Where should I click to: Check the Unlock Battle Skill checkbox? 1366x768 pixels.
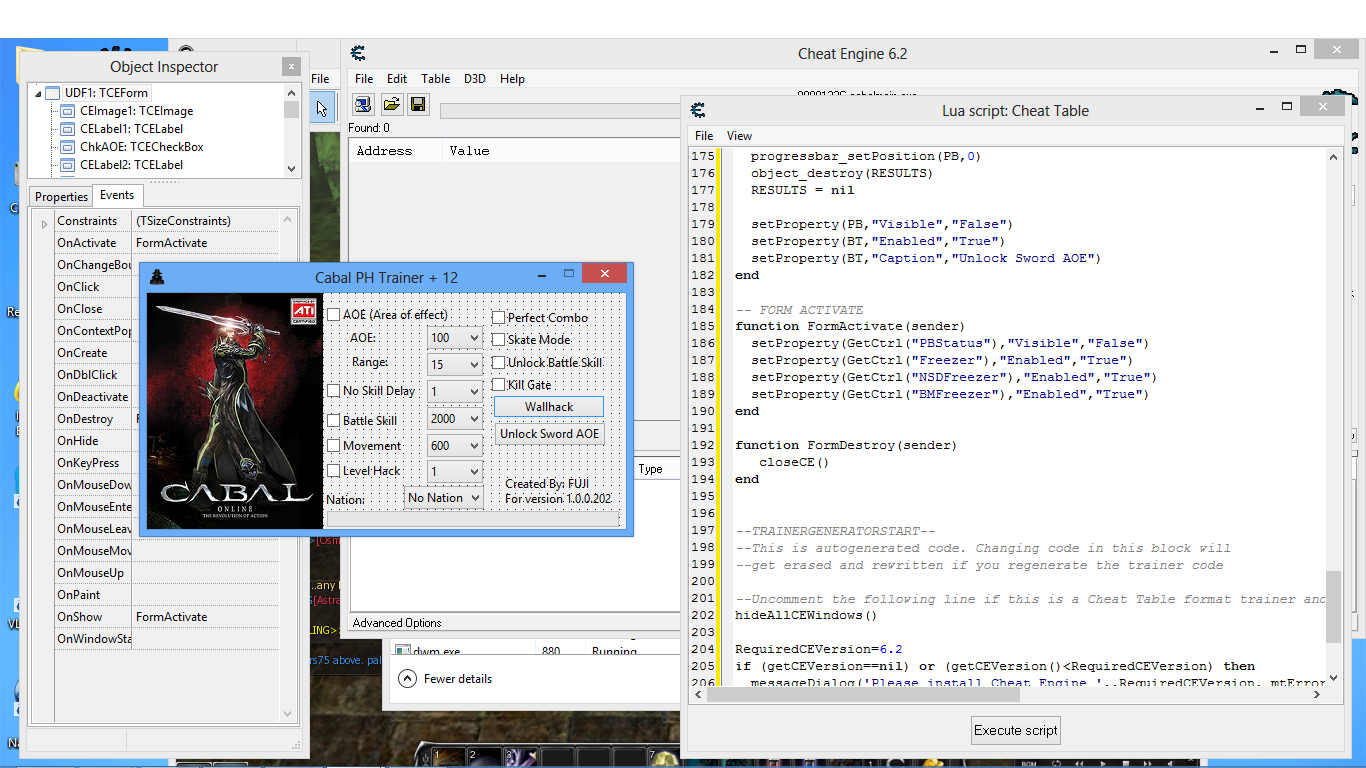coord(498,363)
